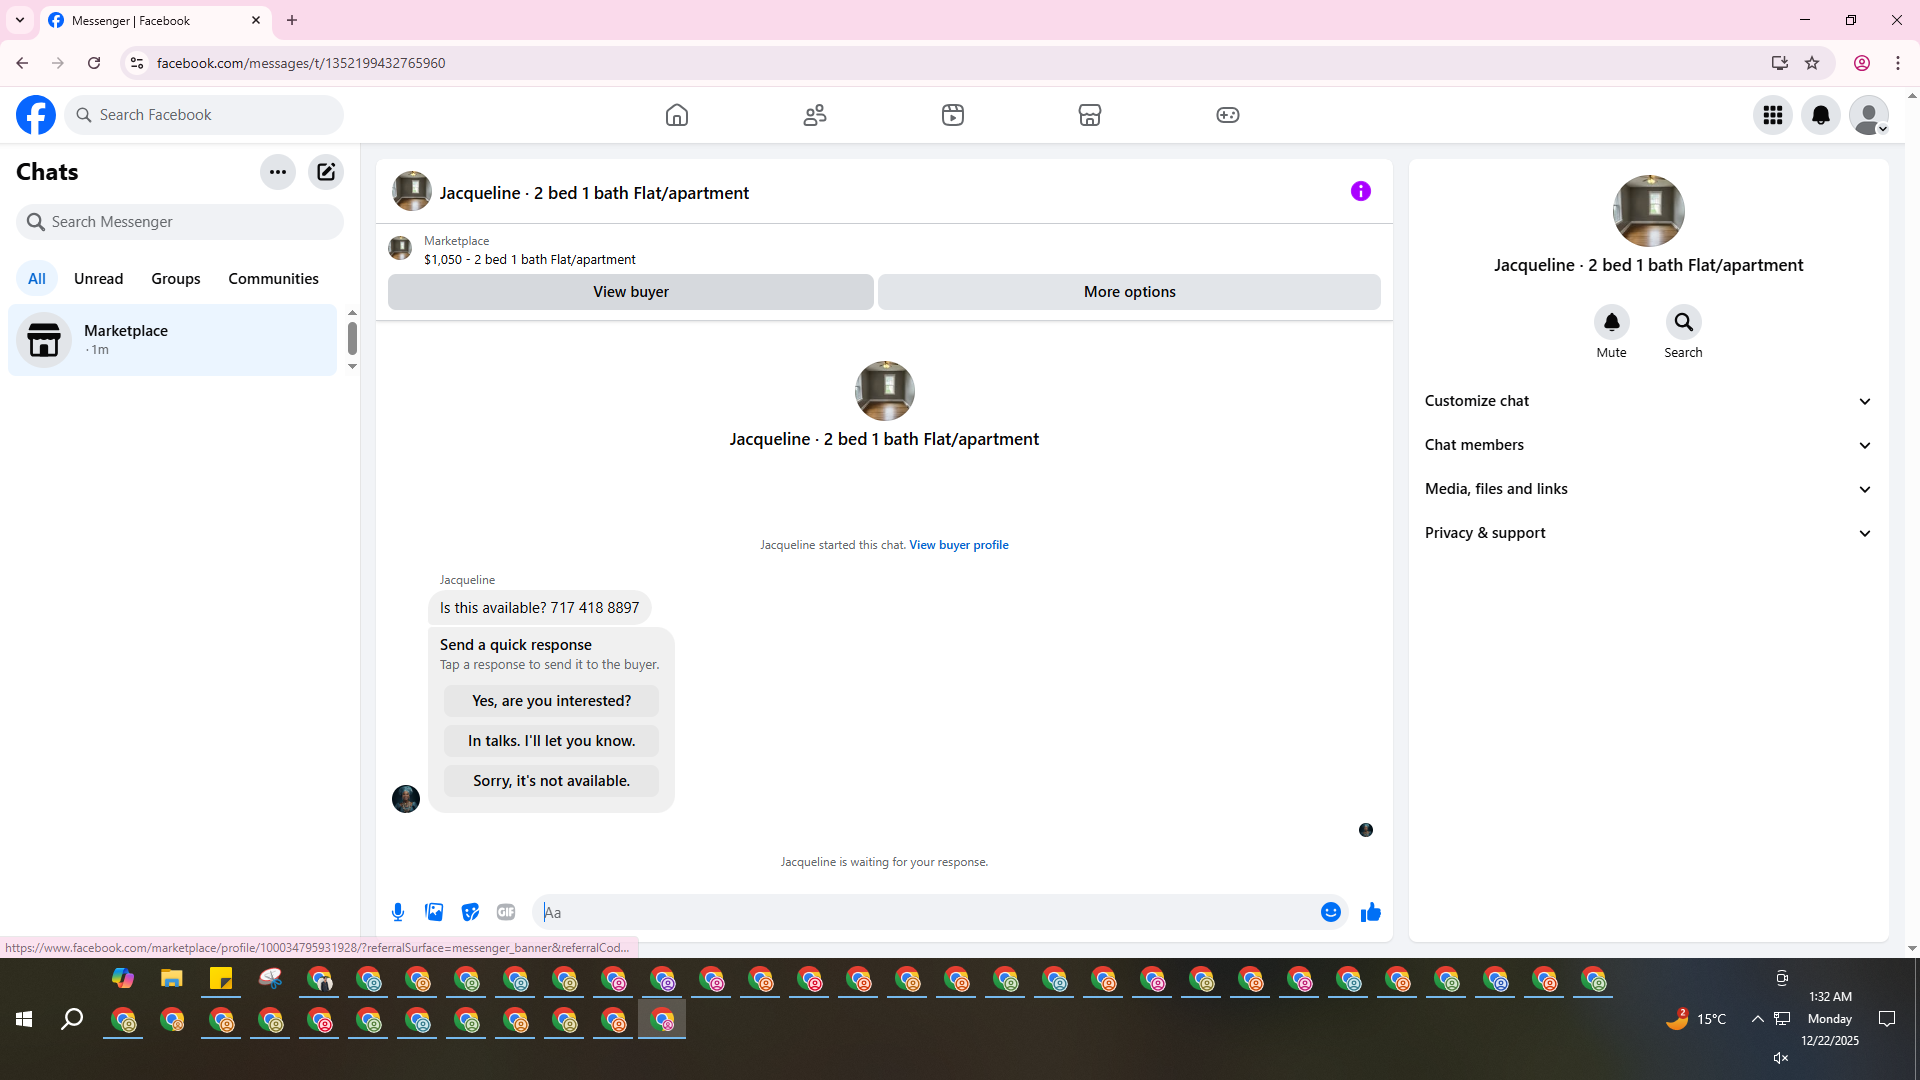Open the Notifications bell
Screen dimensions: 1920x1080
tap(1821, 115)
